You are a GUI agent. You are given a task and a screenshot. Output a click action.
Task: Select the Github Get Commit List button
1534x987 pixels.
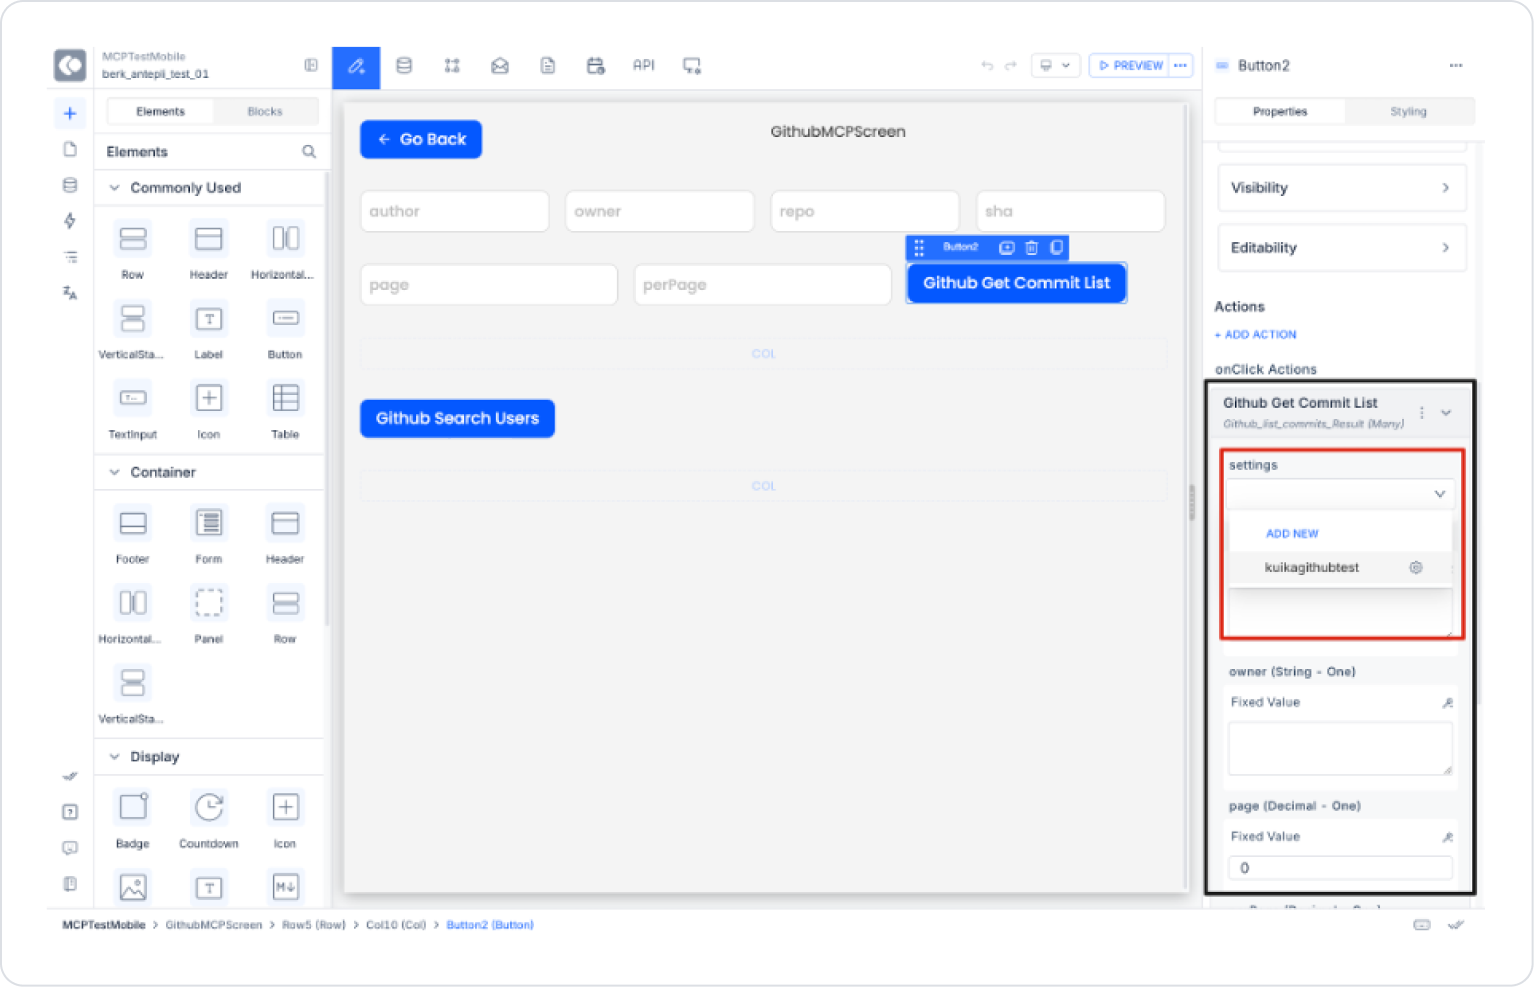(x=1016, y=283)
